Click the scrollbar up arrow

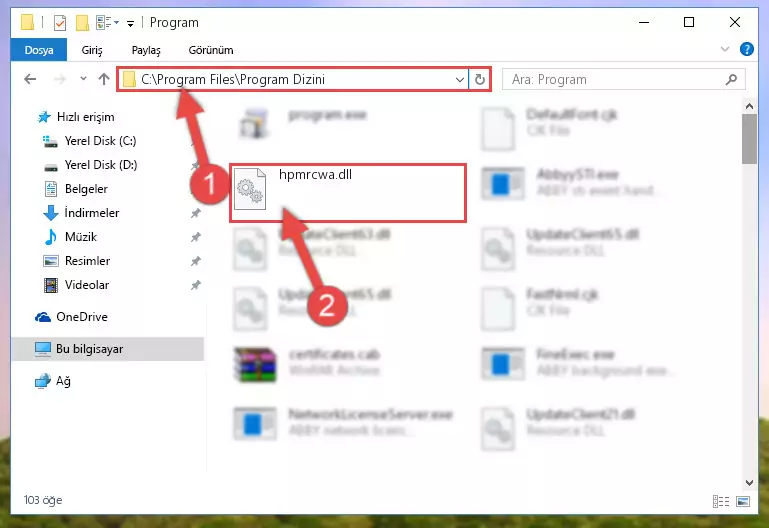[749, 106]
